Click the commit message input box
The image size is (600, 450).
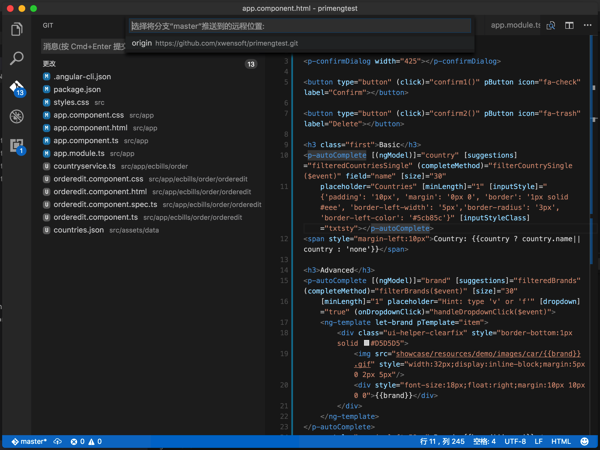pyautogui.click(x=83, y=47)
